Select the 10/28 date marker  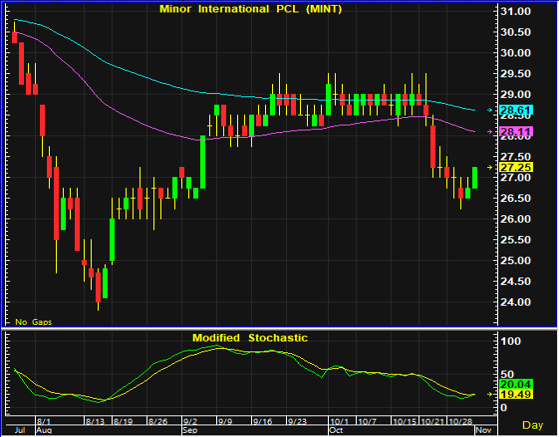click(460, 421)
